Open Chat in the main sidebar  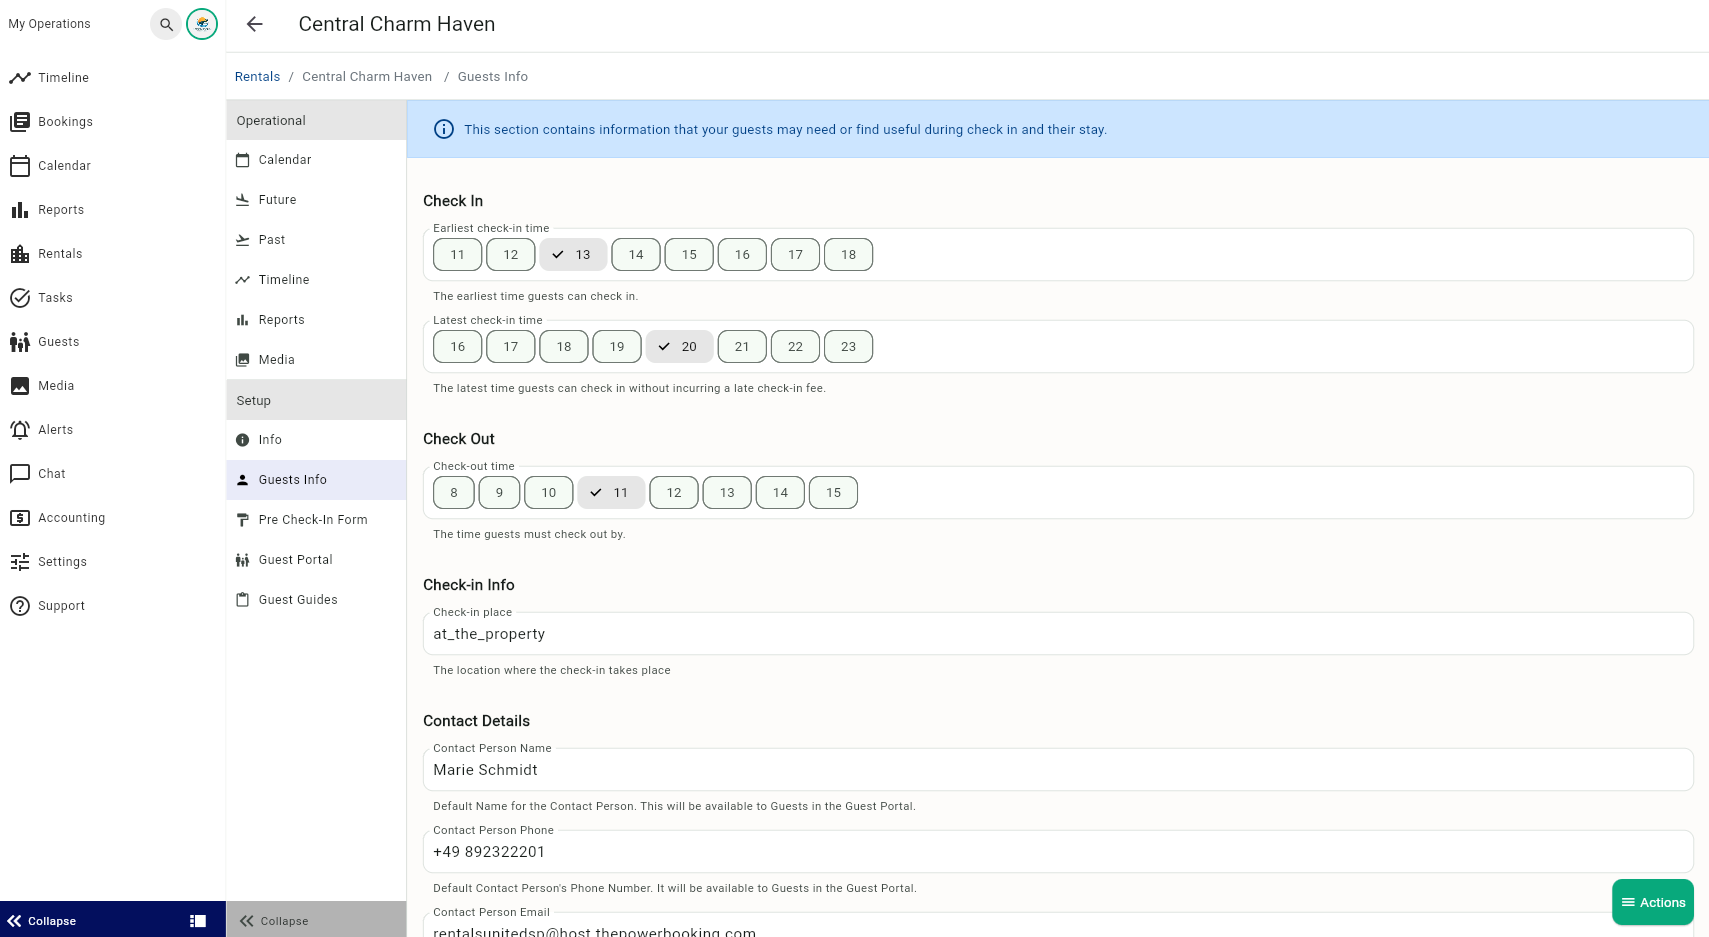(113, 474)
